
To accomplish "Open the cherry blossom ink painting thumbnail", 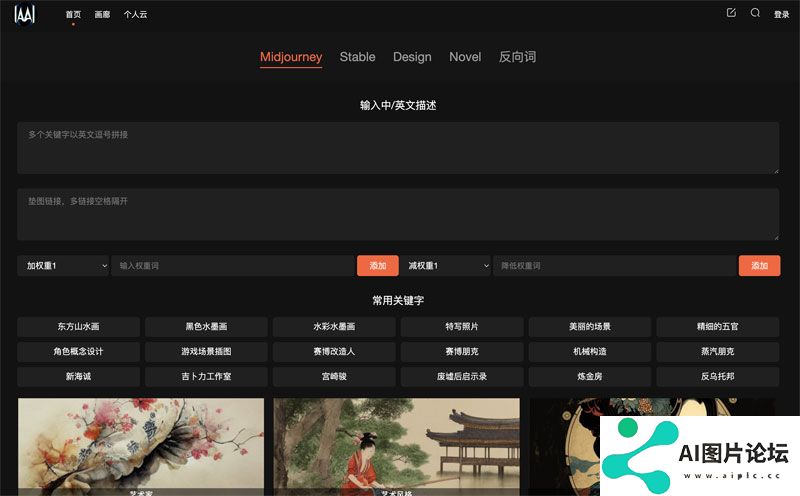I will (x=141, y=447).
